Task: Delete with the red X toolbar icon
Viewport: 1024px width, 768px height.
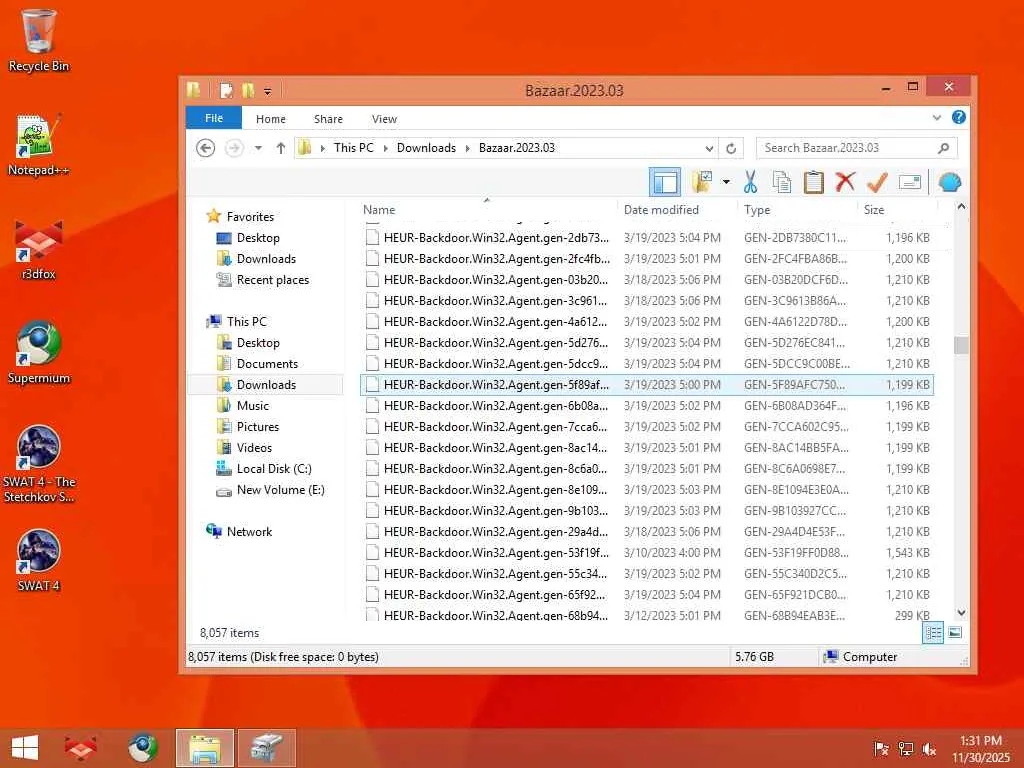Action: tap(845, 182)
